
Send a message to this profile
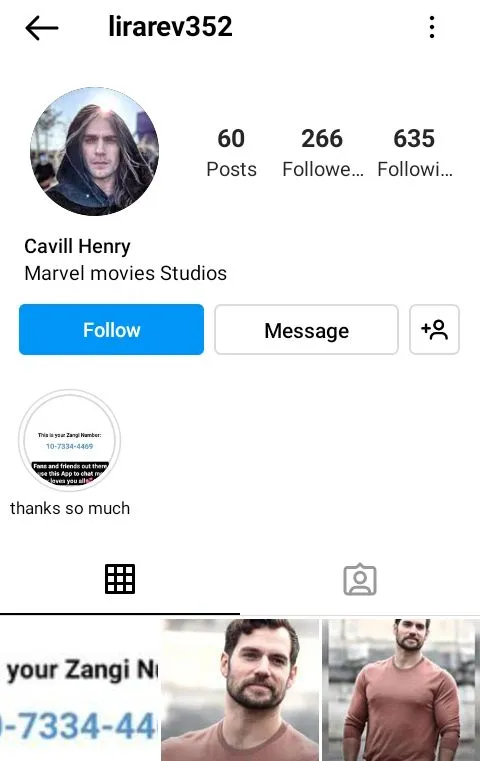[306, 330]
